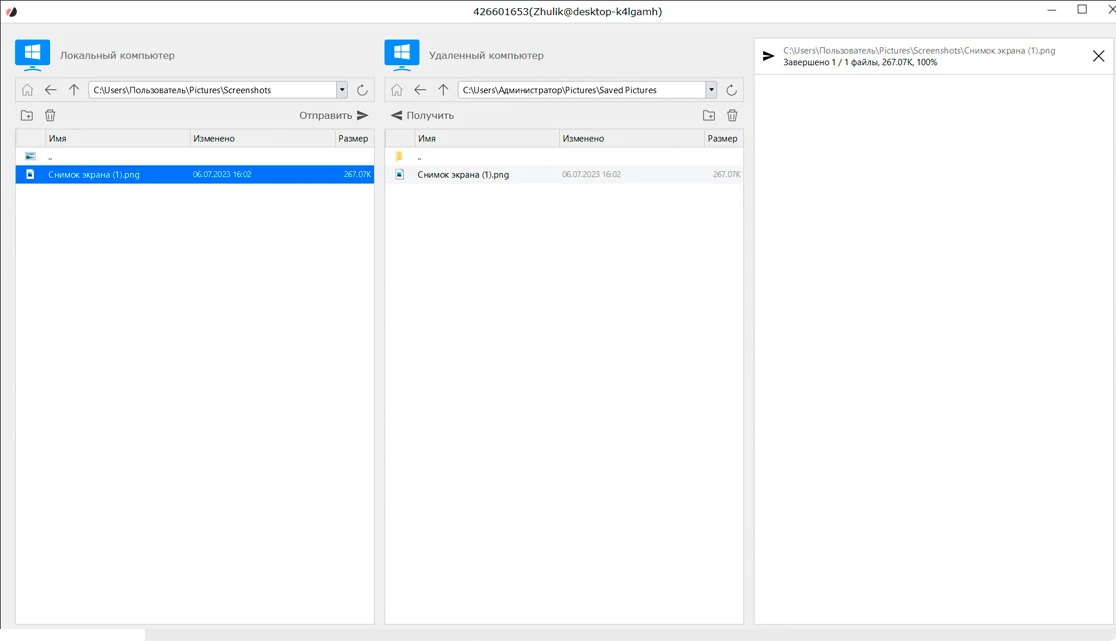Refresh the local computer file list
The height and width of the screenshot is (641, 1116).
[362, 90]
